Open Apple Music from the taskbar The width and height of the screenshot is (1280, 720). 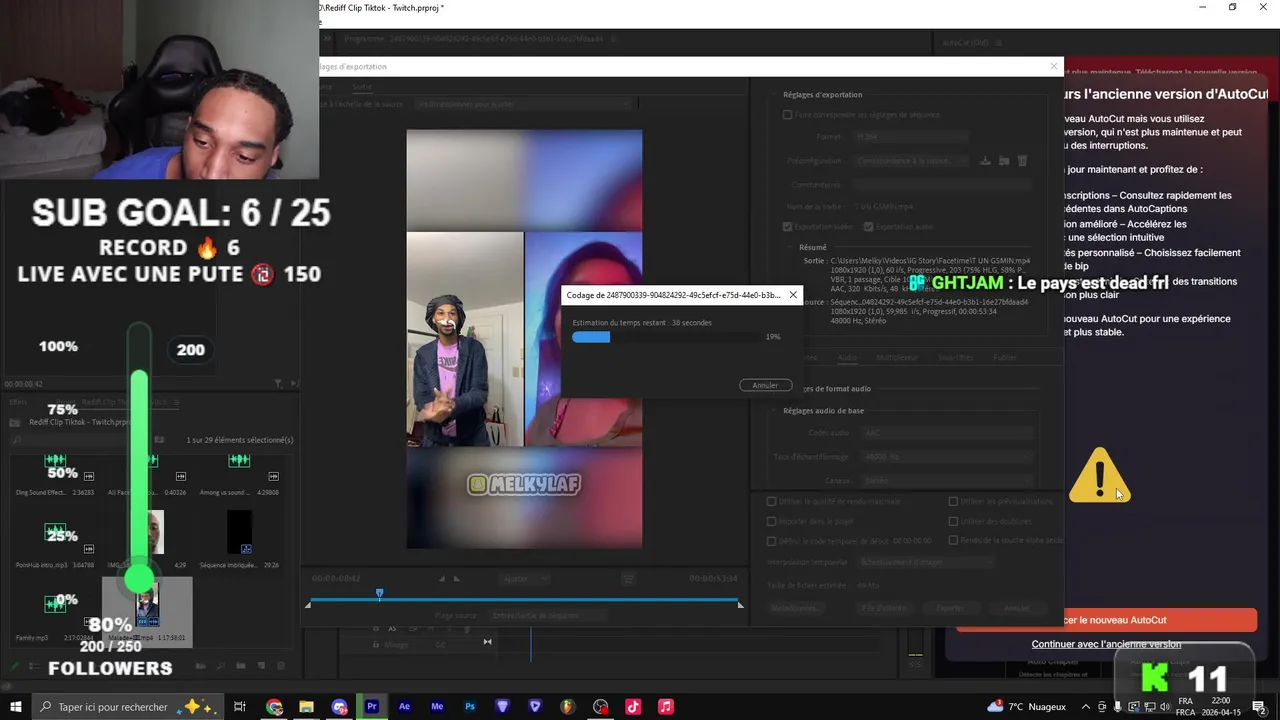pyautogui.click(x=665, y=707)
